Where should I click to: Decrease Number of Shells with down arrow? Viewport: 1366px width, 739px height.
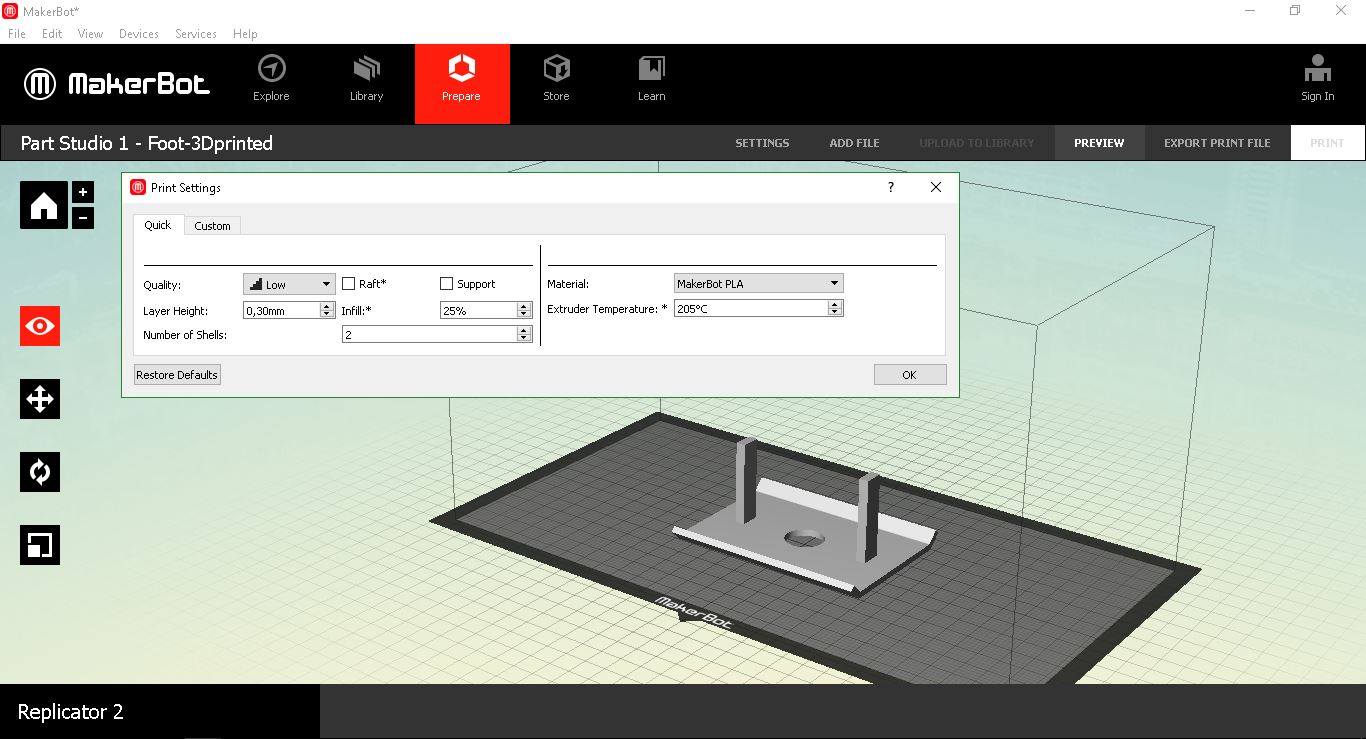pyautogui.click(x=524, y=339)
